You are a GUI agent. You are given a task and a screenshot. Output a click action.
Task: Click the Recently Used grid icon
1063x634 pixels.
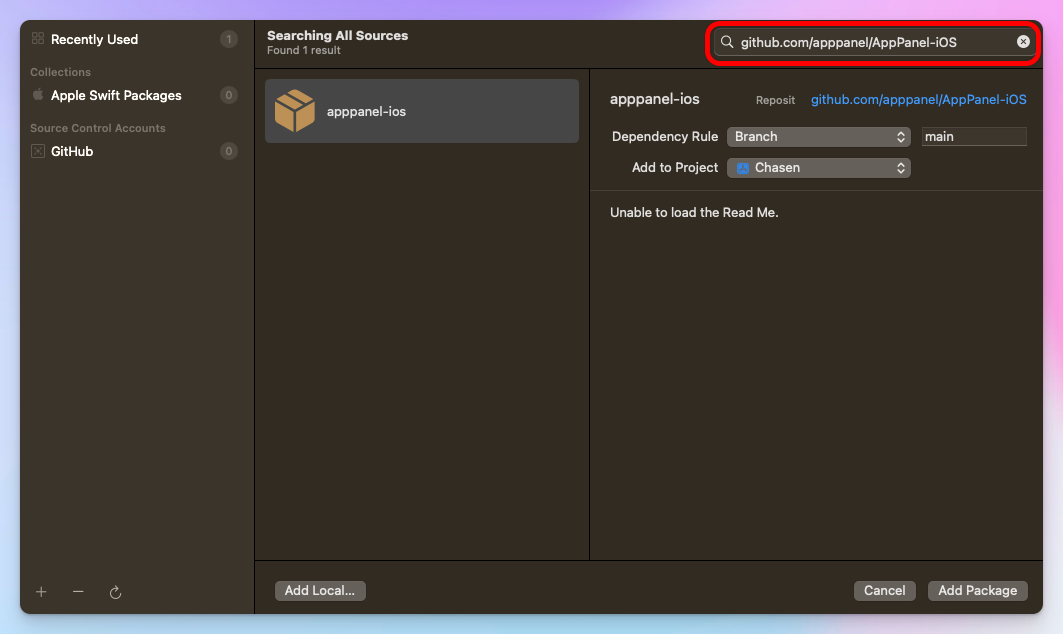pyautogui.click(x=38, y=39)
